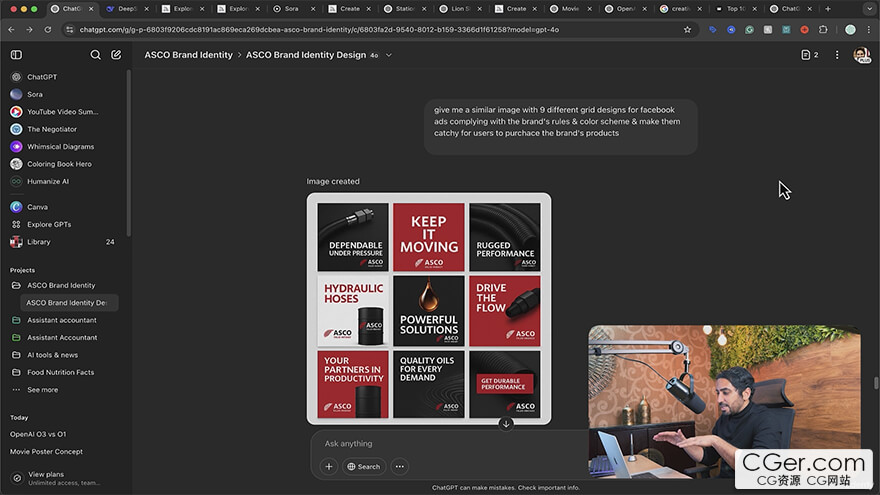Image resolution: width=880 pixels, height=495 pixels.
Task: Switch to the Lion S browser tab
Action: 460,8
